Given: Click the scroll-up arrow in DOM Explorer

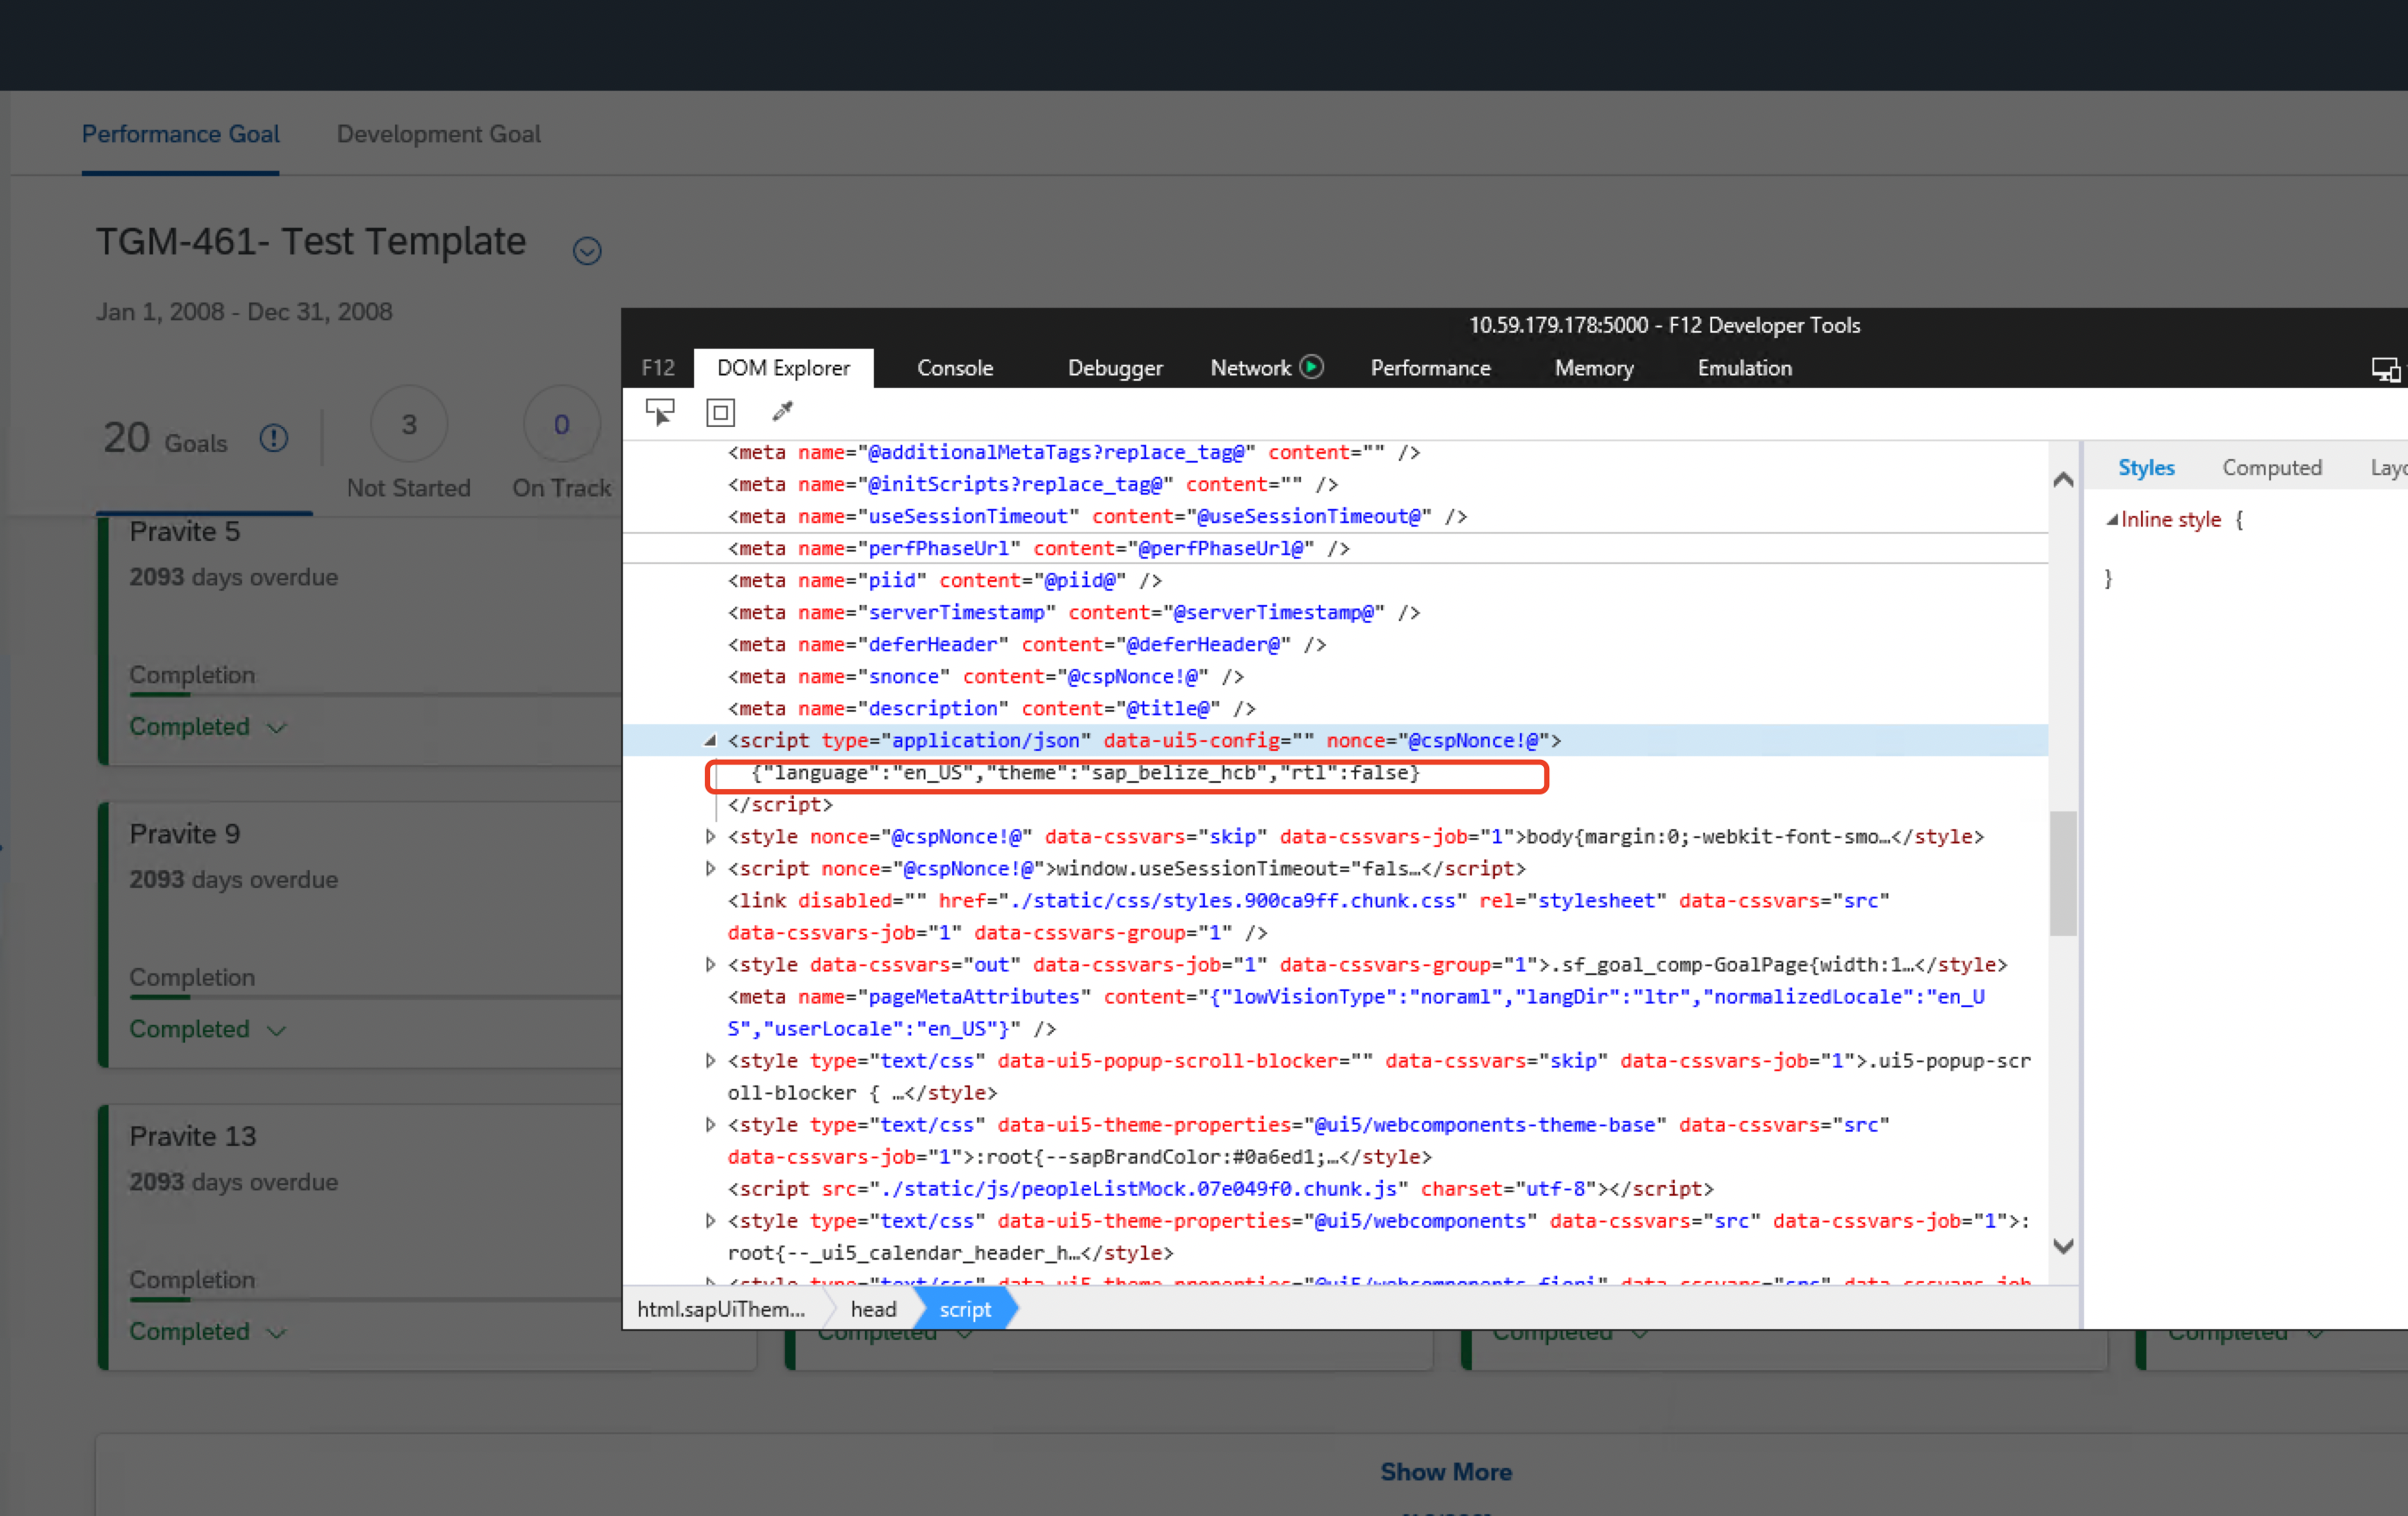Looking at the screenshot, I should [x=2063, y=480].
